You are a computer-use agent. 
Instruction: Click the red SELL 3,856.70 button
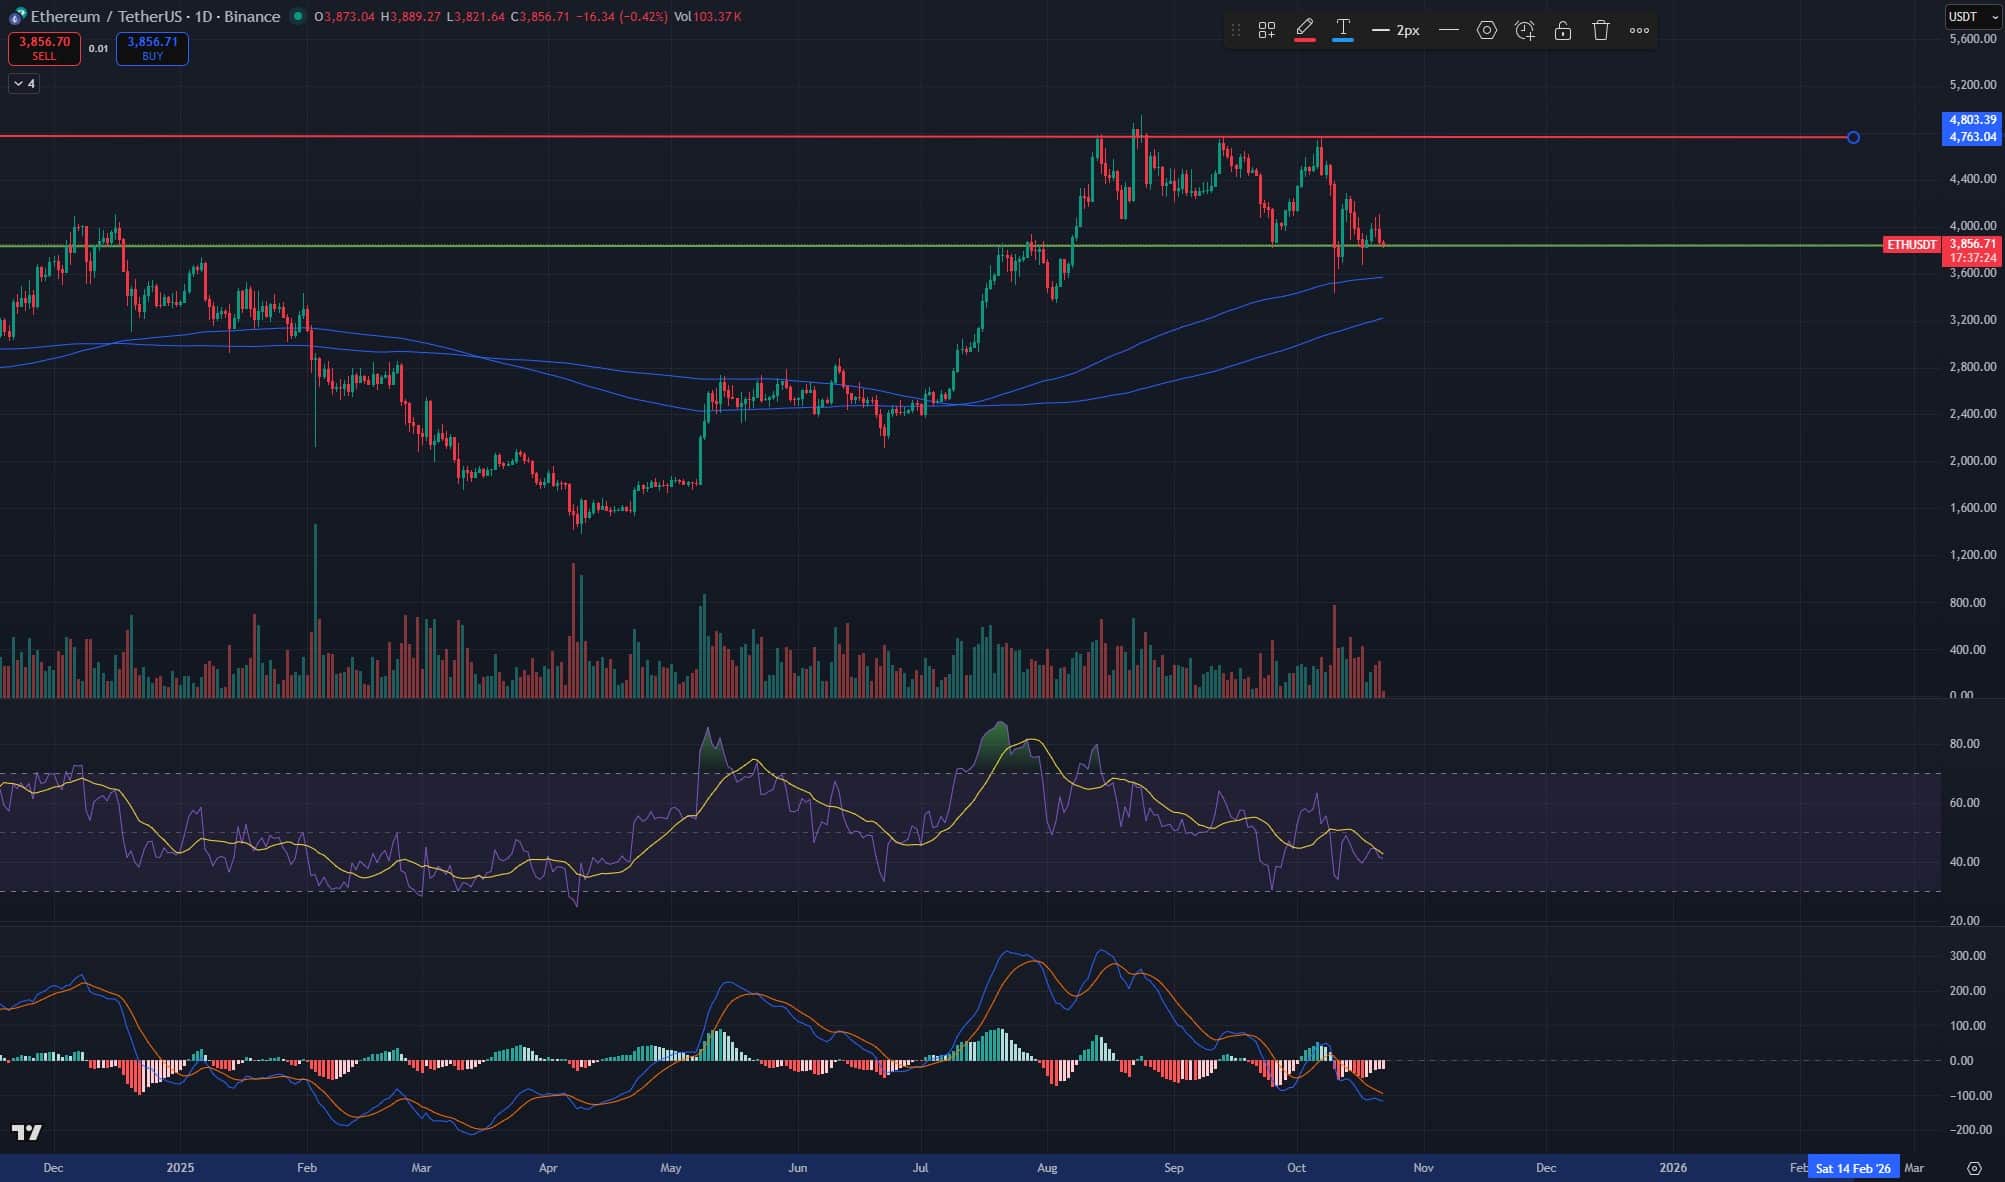pyautogui.click(x=44, y=48)
